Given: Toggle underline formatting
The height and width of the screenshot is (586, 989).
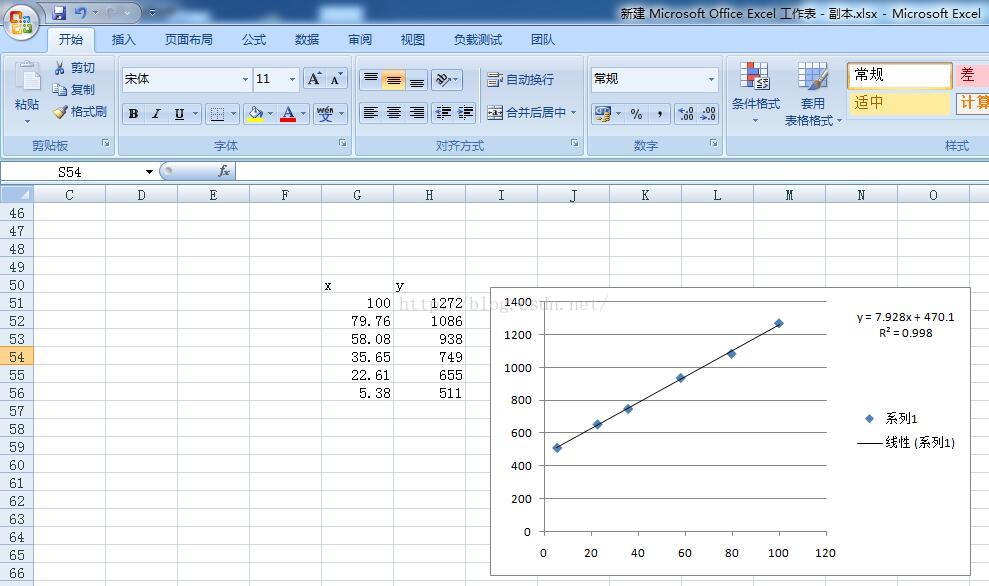Looking at the screenshot, I should pos(179,114).
